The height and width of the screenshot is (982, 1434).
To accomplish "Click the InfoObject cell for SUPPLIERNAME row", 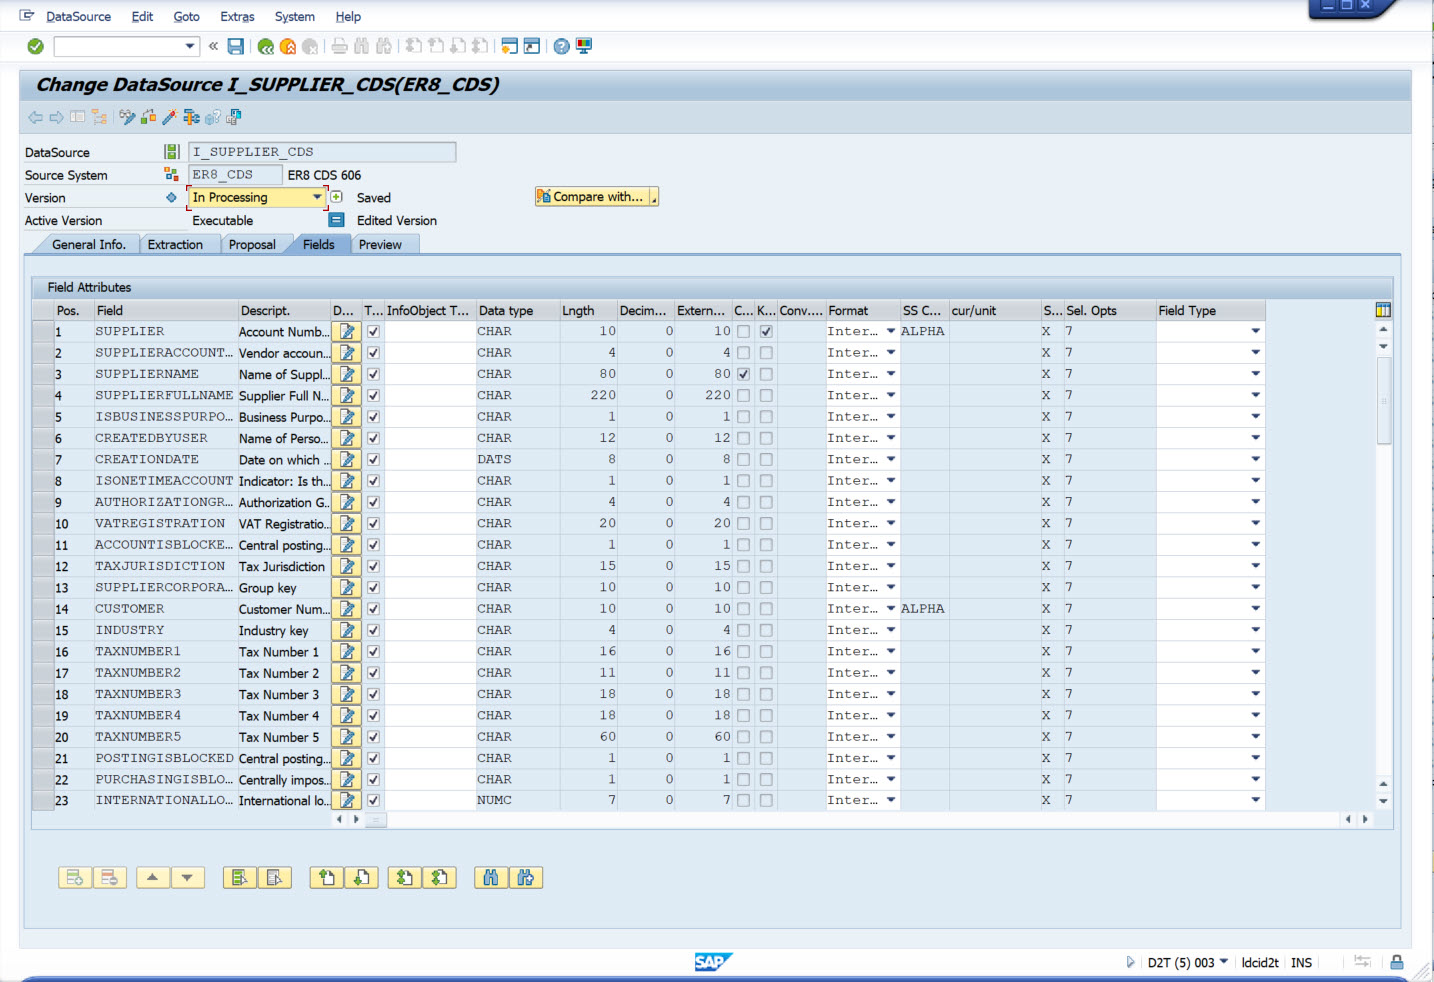I will (429, 374).
